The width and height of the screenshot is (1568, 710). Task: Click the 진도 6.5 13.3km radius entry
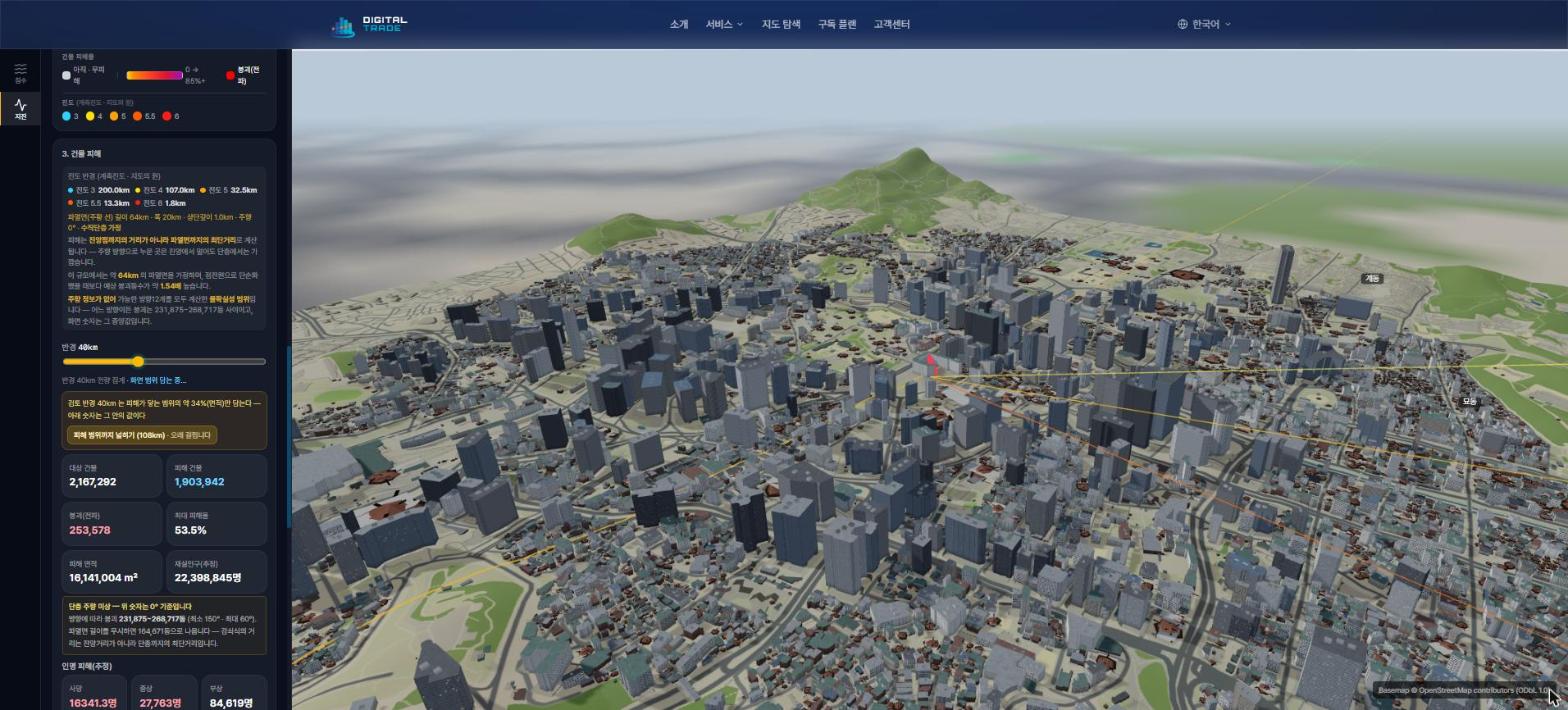coord(99,203)
